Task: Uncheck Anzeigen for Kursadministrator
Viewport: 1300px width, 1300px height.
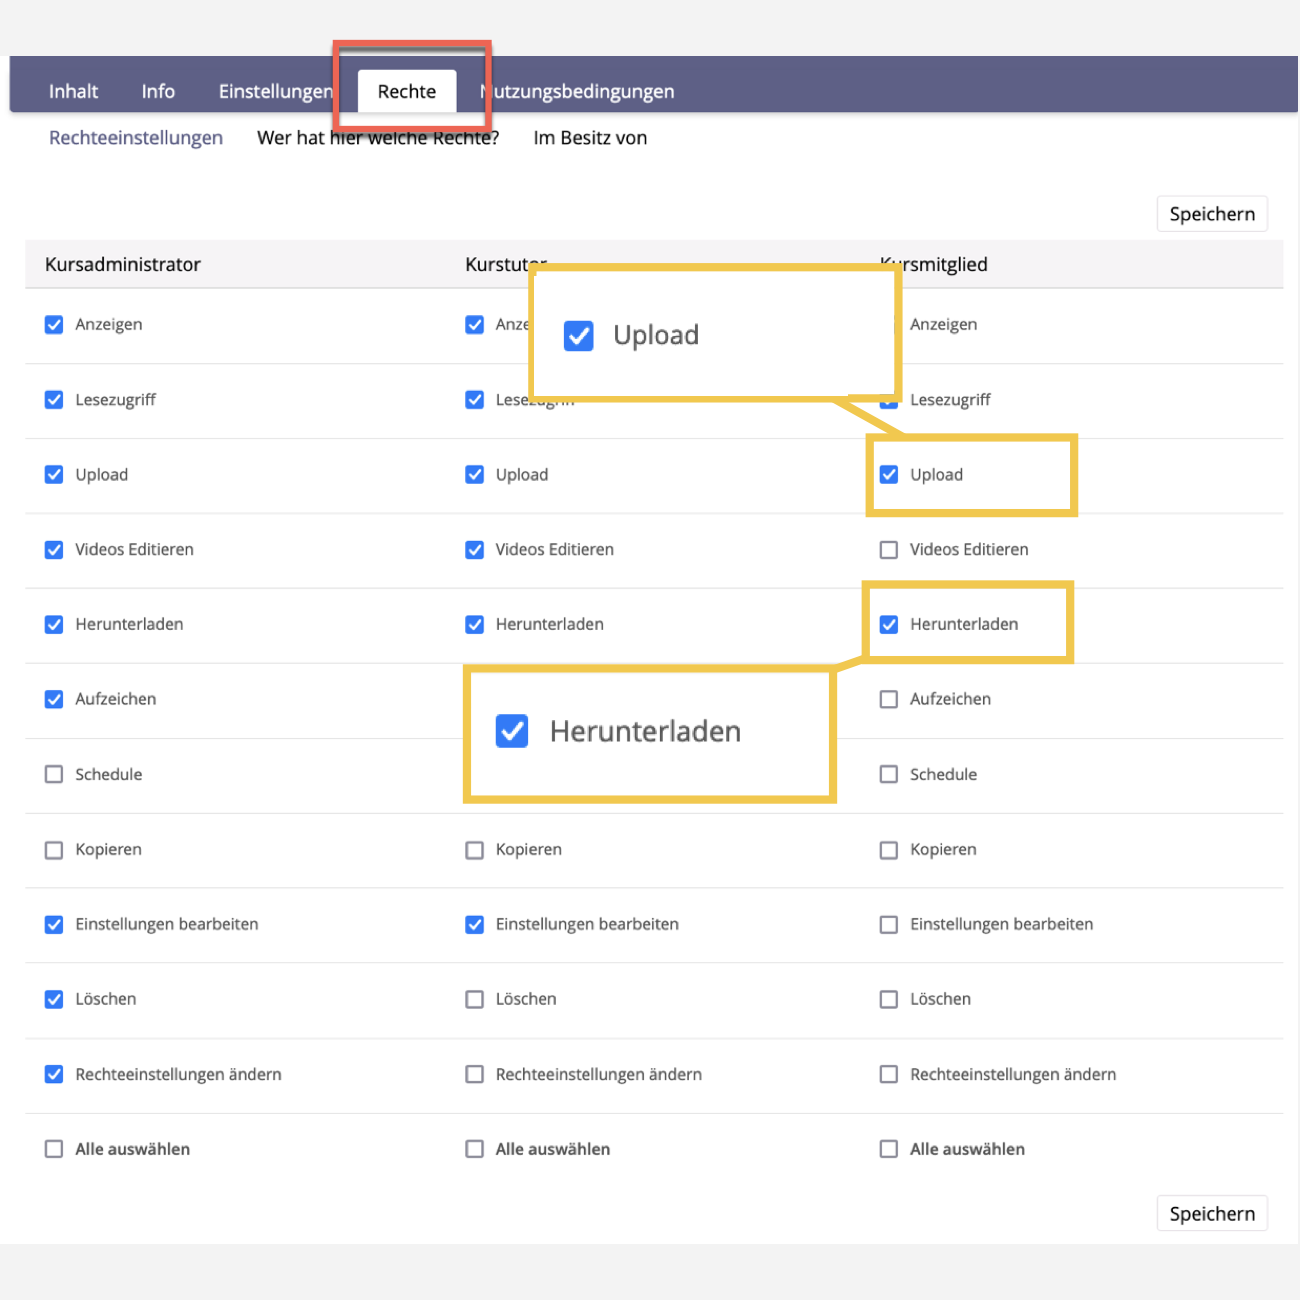Action: (54, 325)
